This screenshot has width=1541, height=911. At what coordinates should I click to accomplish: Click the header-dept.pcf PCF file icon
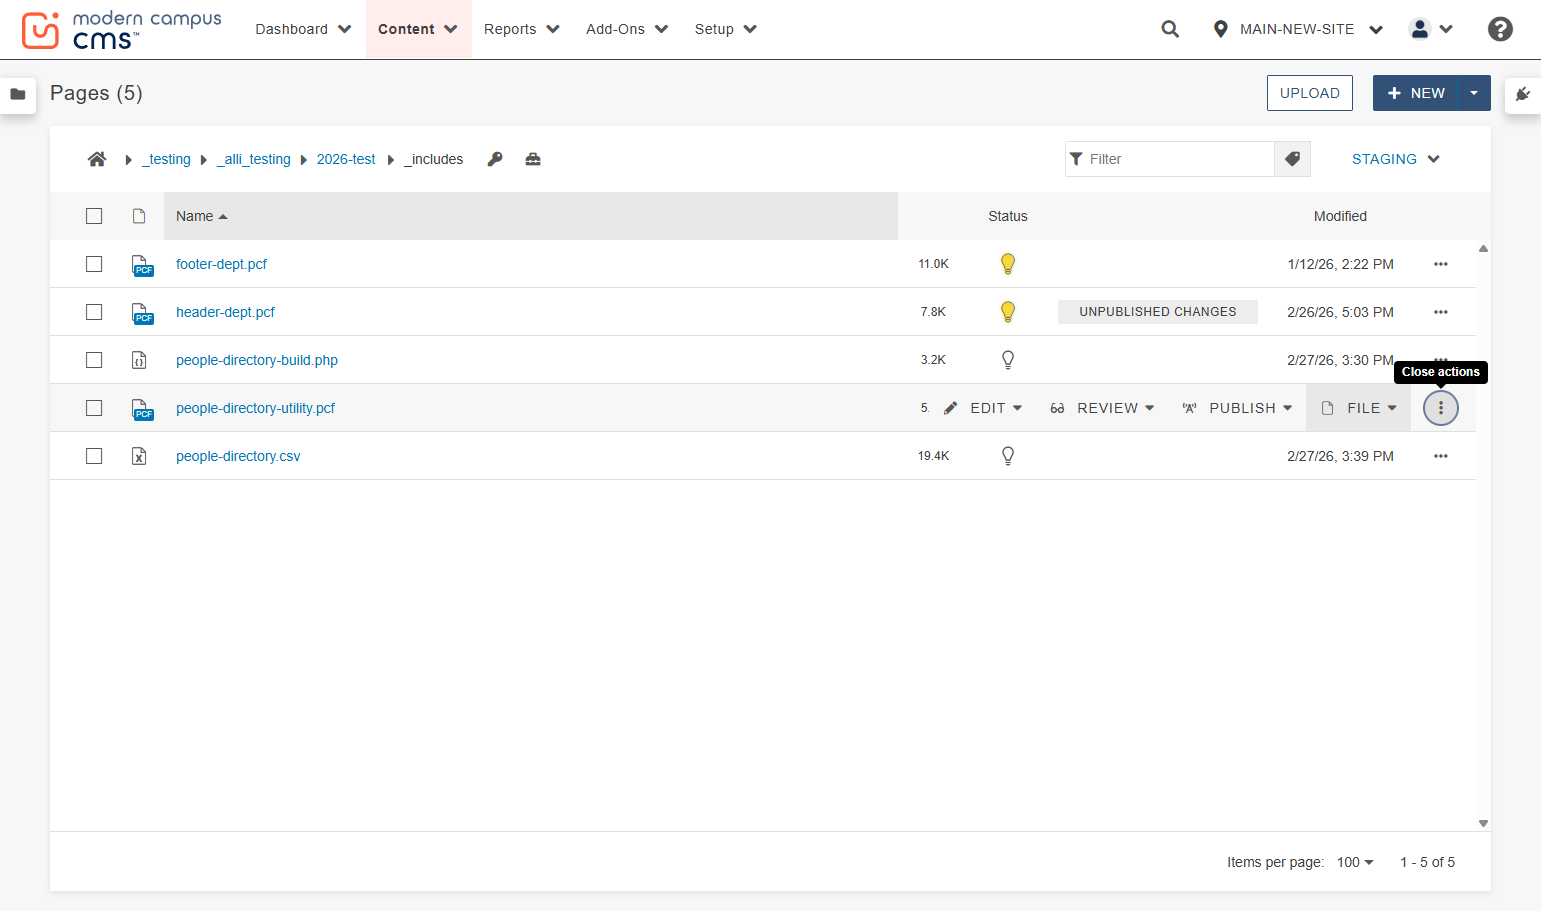[x=142, y=313]
